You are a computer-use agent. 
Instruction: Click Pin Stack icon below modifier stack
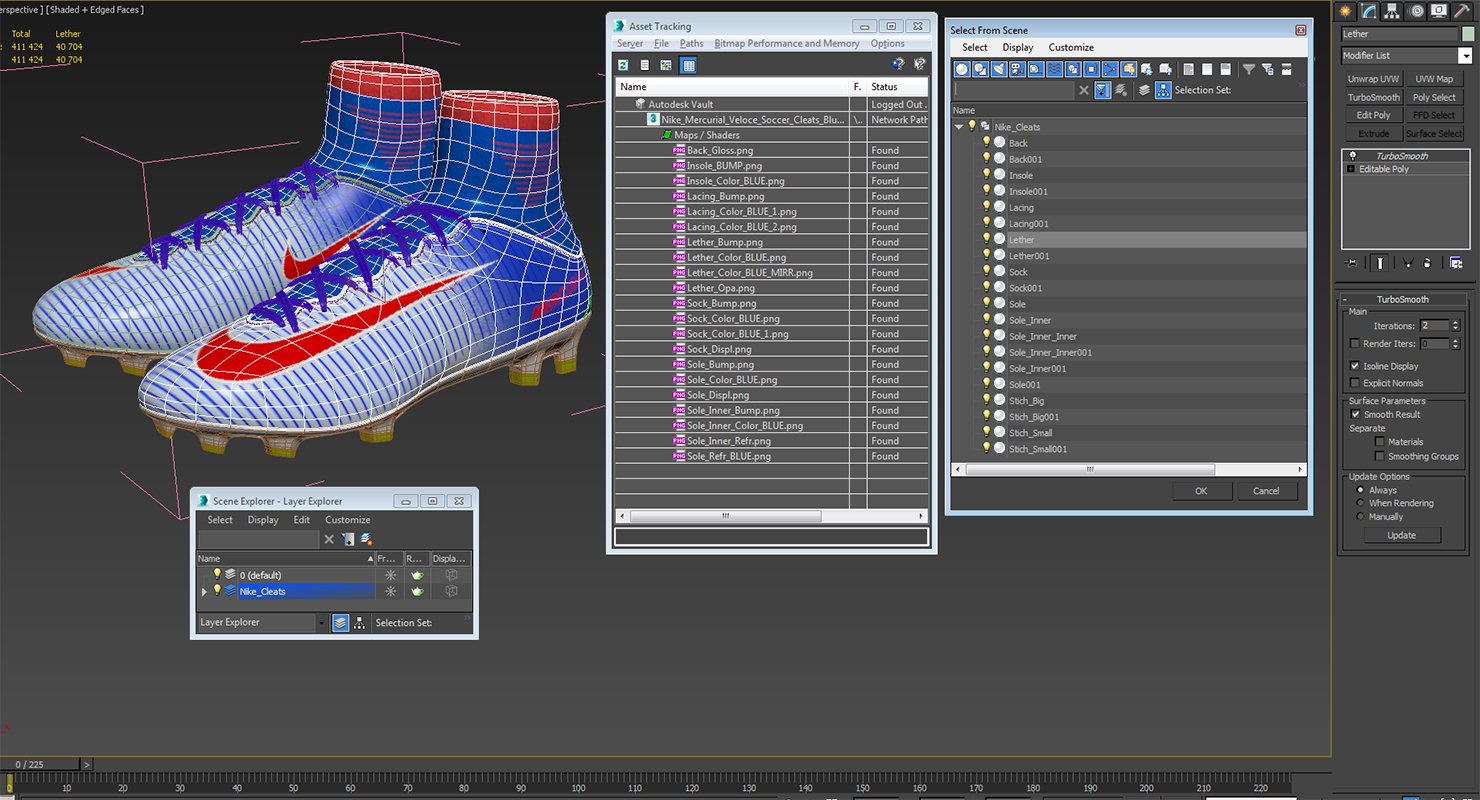click(1352, 263)
